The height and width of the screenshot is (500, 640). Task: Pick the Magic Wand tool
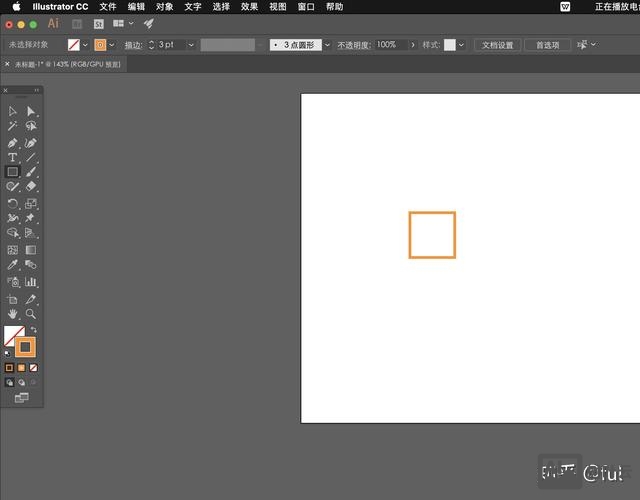click(13, 127)
